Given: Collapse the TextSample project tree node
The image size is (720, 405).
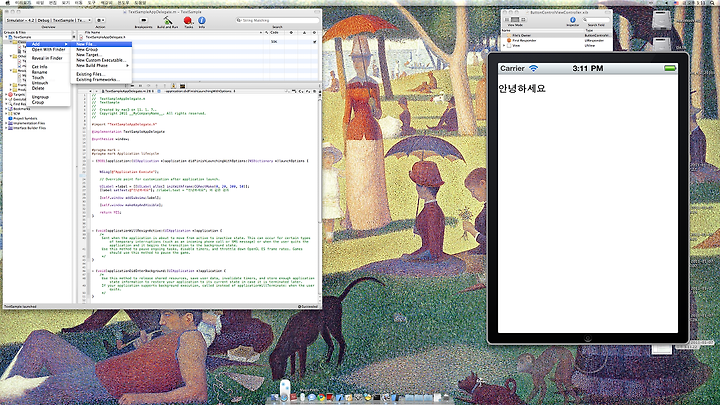Looking at the screenshot, I should [6, 37].
